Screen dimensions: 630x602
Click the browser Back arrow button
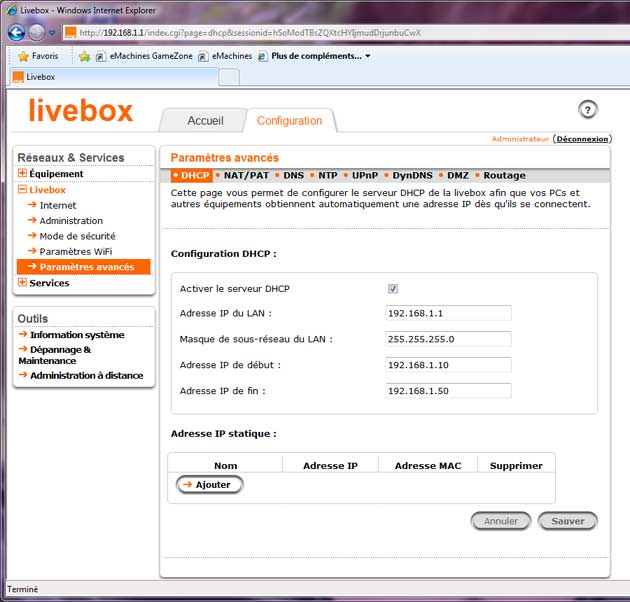[16, 33]
